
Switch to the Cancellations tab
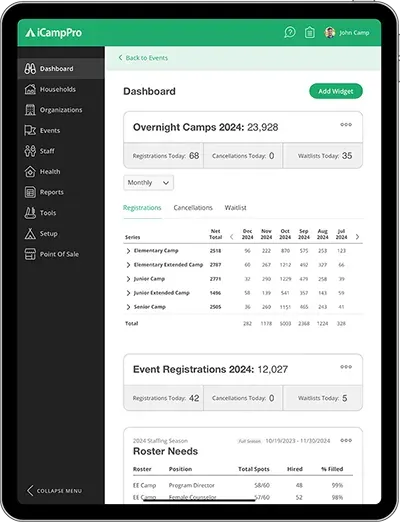point(193,208)
